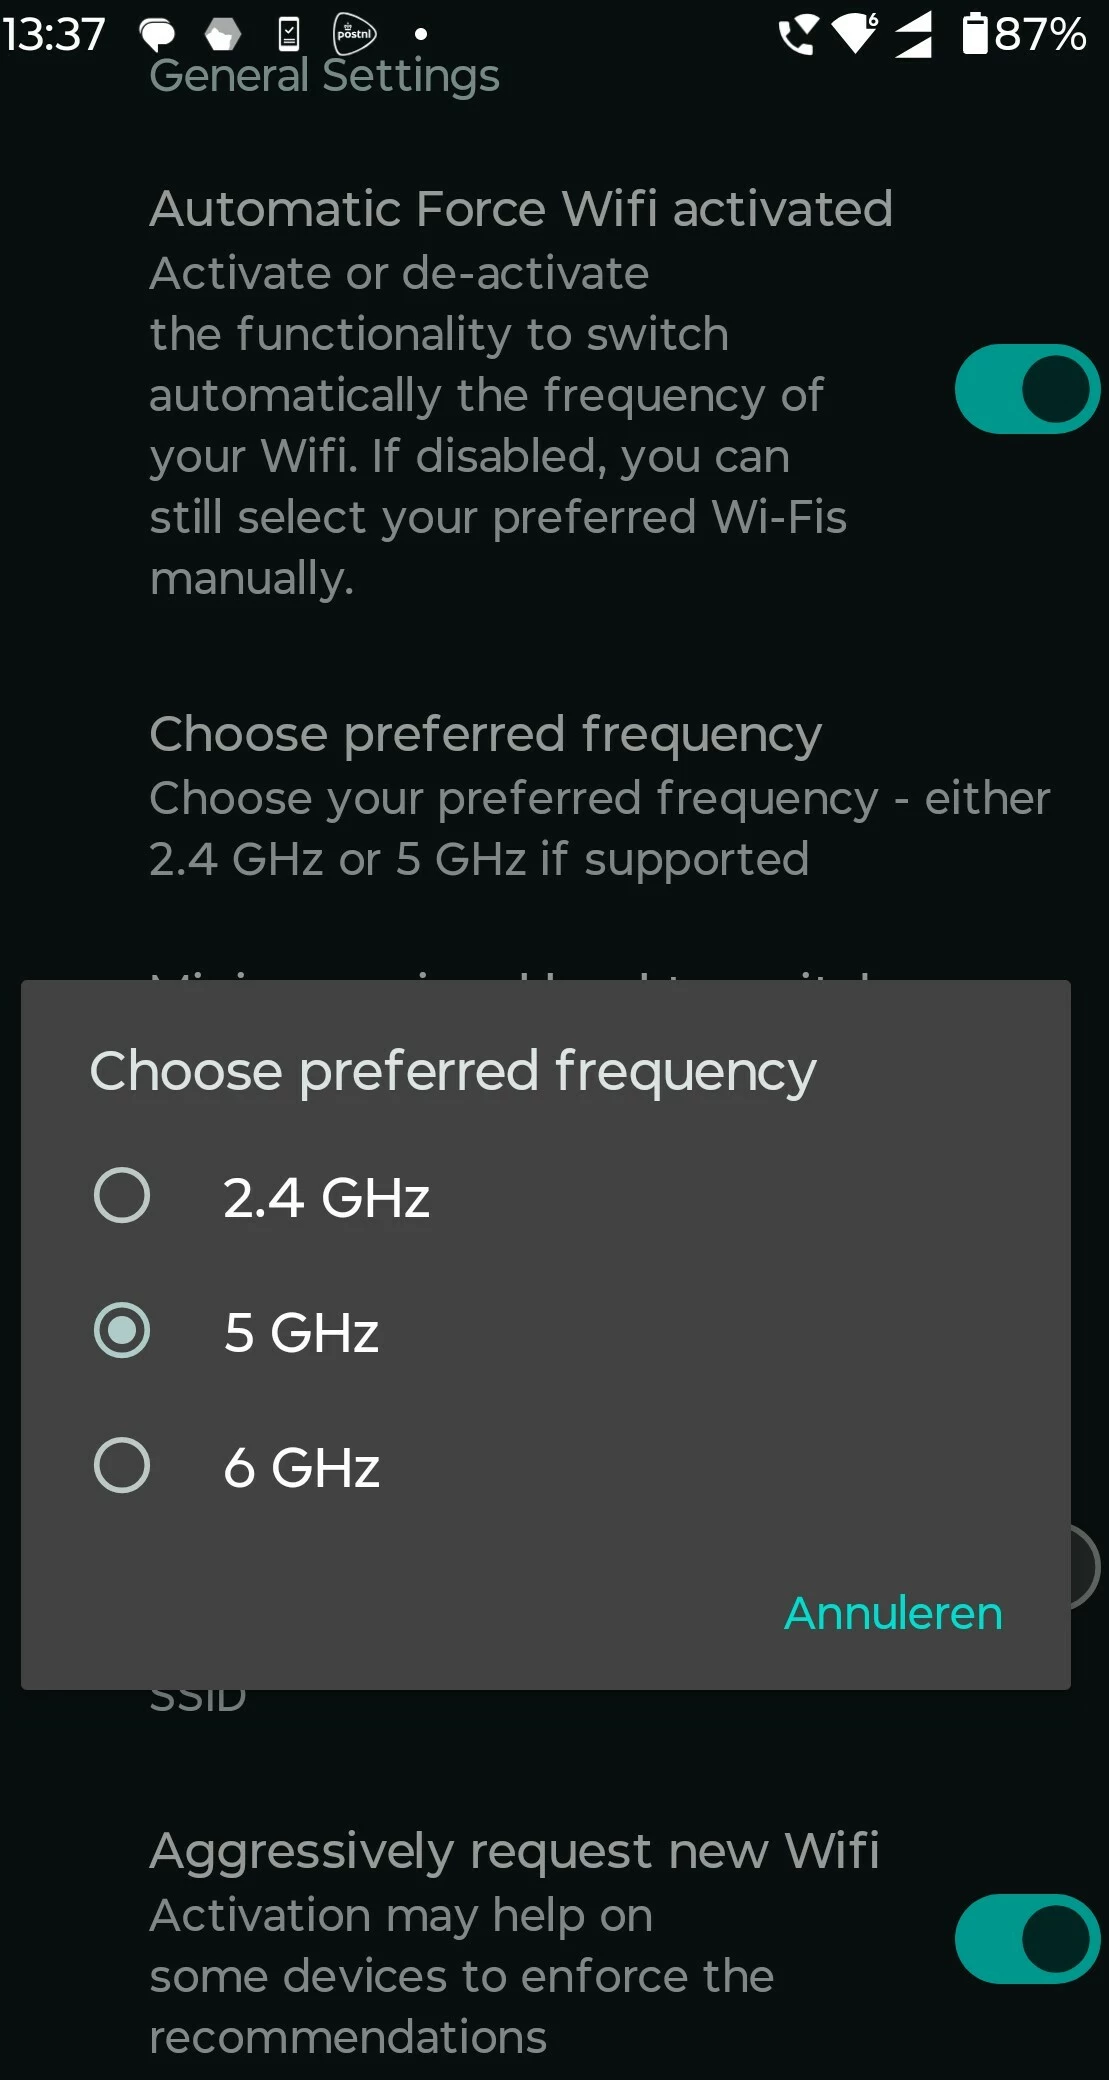This screenshot has height=2080, width=1109.
Task: Tap the clipboard task notification icon
Action: pyautogui.click(x=288, y=34)
